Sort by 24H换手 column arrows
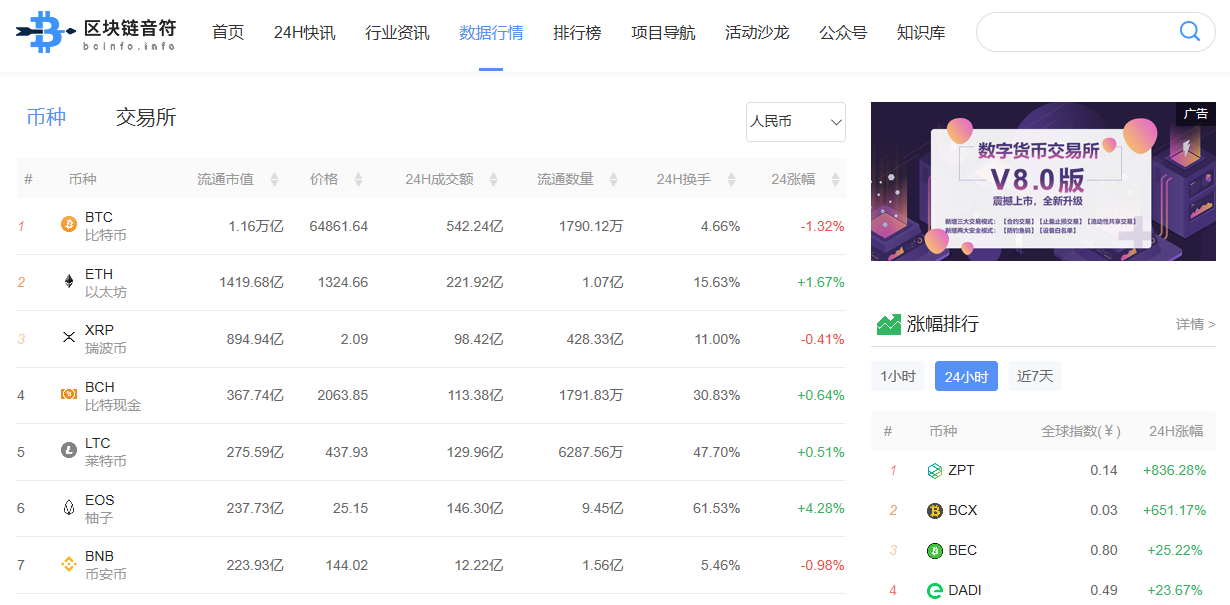The height and width of the screenshot is (605, 1230). 731,180
